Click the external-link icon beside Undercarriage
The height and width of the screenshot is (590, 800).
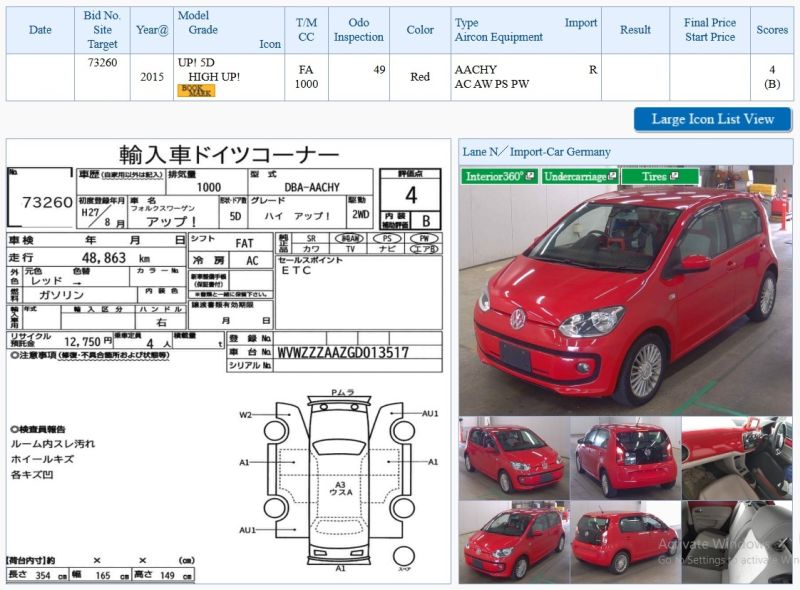(x=612, y=176)
